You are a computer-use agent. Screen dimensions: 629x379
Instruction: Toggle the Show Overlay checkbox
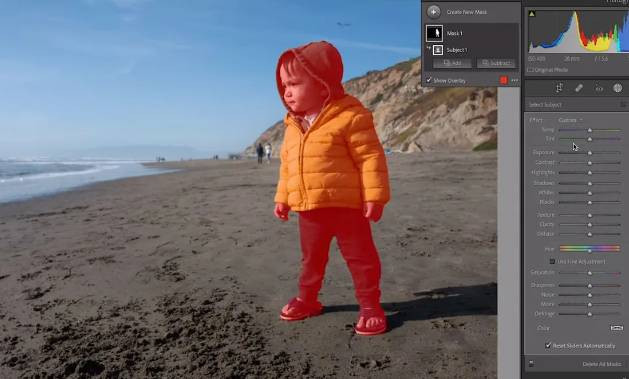click(x=428, y=80)
